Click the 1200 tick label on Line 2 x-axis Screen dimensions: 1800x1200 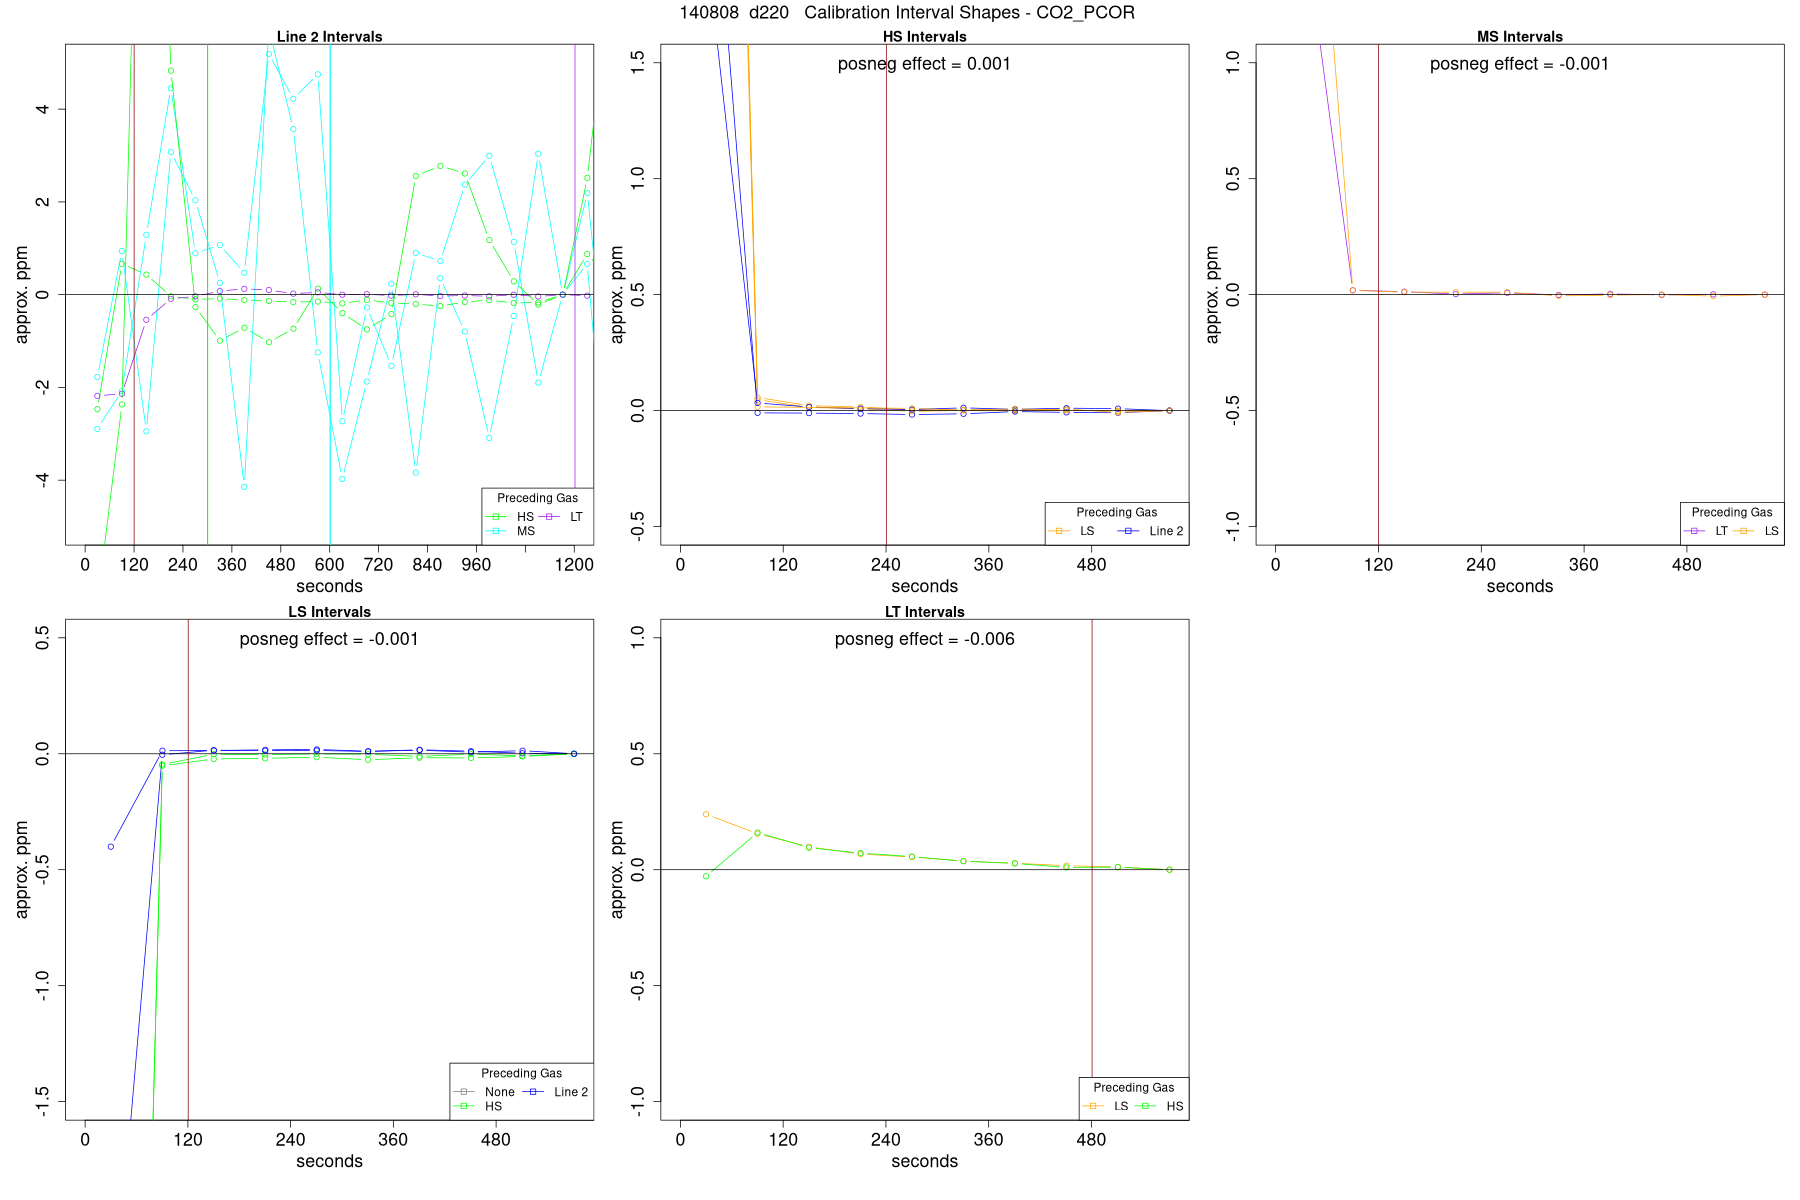pos(574,565)
